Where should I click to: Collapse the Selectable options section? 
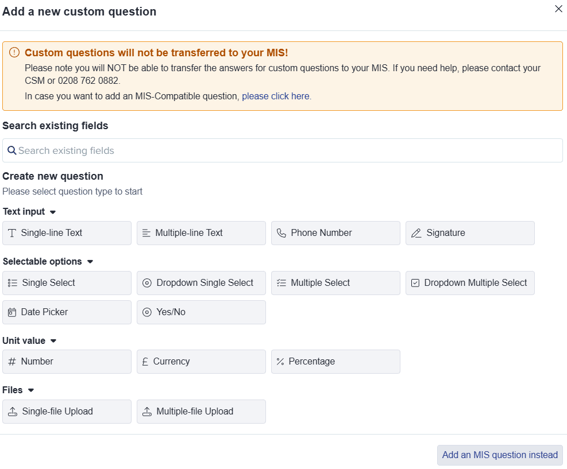[90, 262]
